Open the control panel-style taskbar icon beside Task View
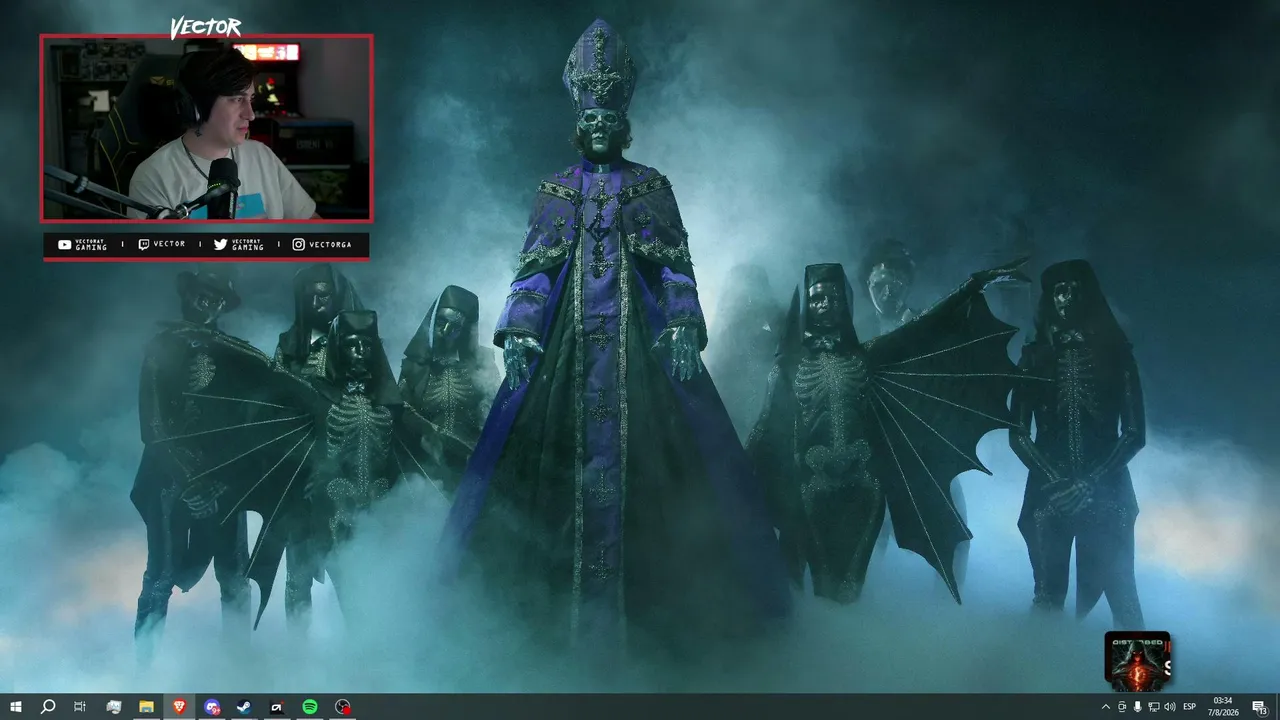This screenshot has height=720, width=1280. 113,707
